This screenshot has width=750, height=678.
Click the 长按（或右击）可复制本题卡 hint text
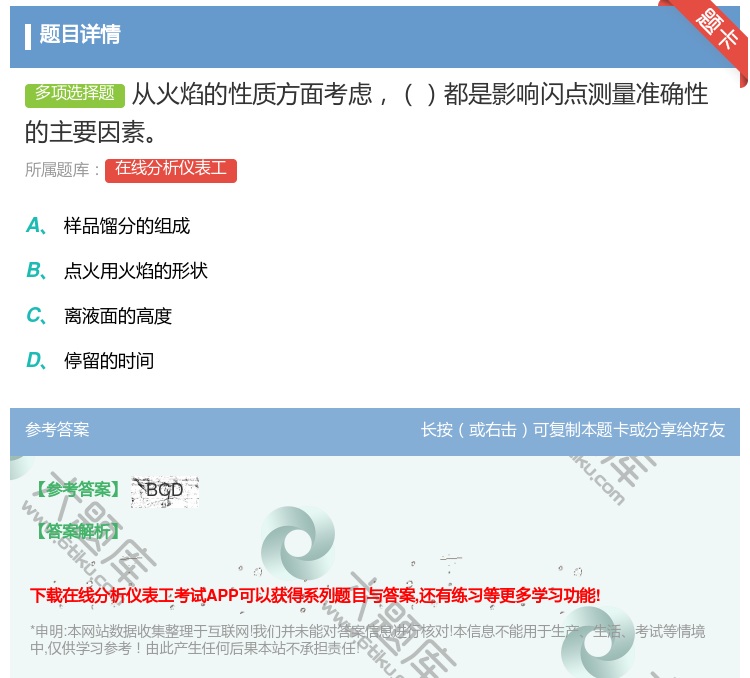573,430
